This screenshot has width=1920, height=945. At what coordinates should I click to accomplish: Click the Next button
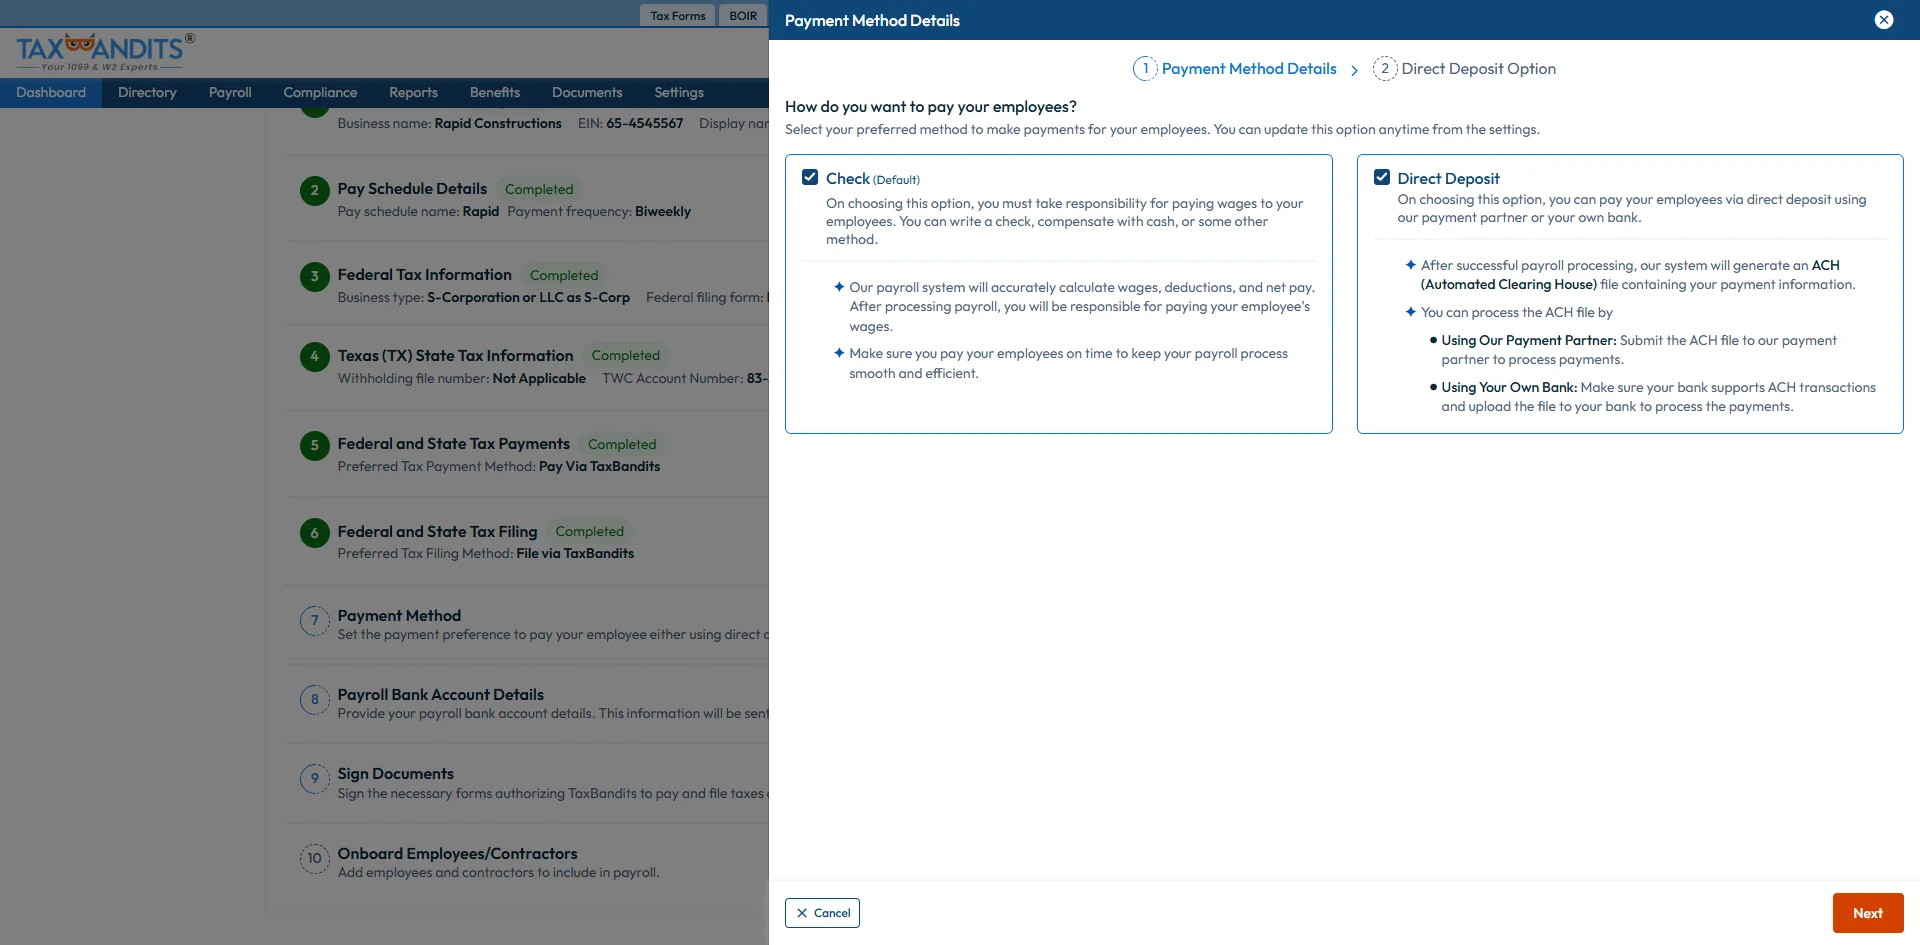click(1867, 913)
